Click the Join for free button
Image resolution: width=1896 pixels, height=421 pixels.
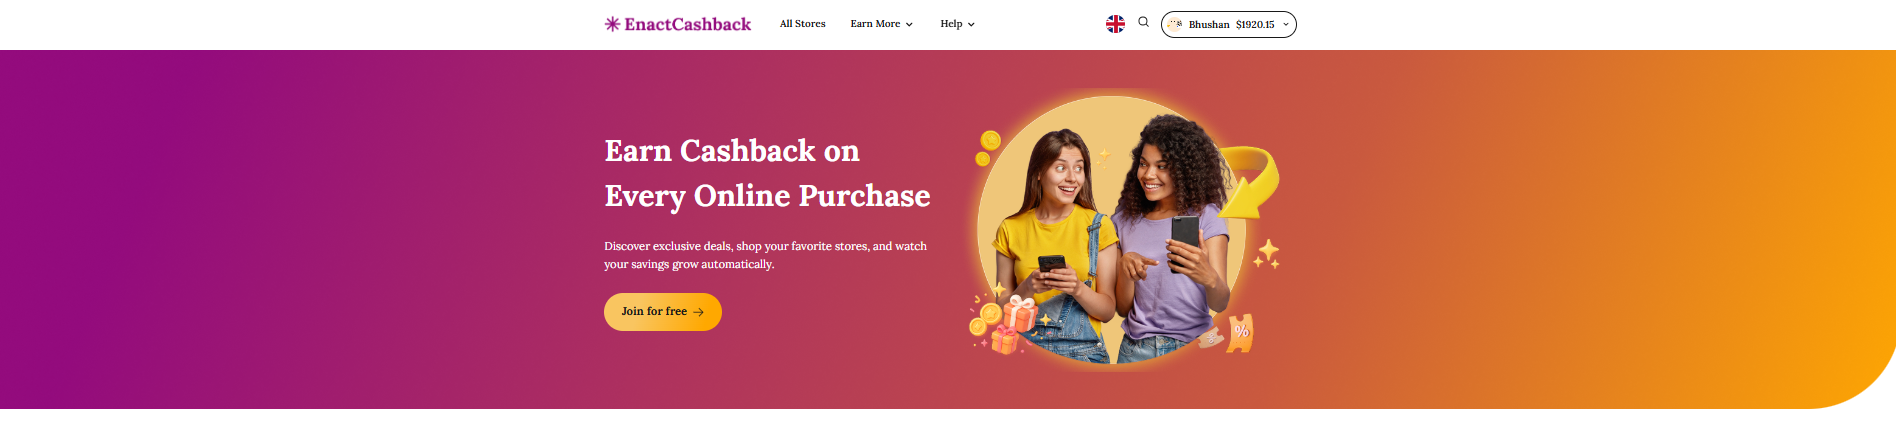coord(663,312)
